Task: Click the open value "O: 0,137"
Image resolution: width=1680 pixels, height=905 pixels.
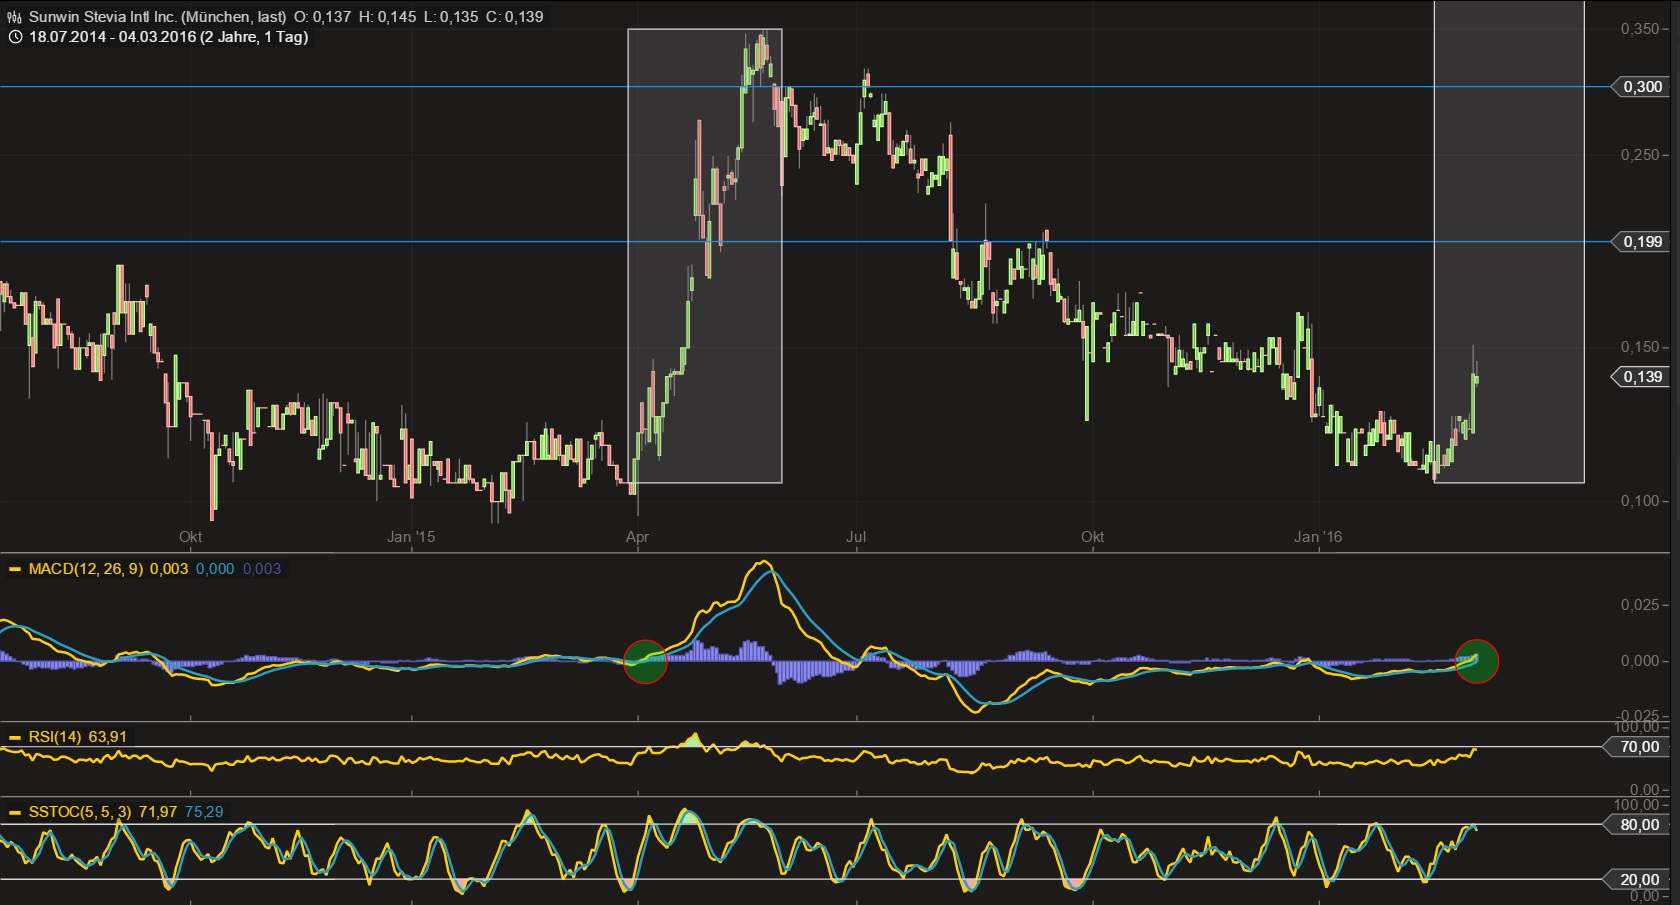Action: tap(322, 17)
